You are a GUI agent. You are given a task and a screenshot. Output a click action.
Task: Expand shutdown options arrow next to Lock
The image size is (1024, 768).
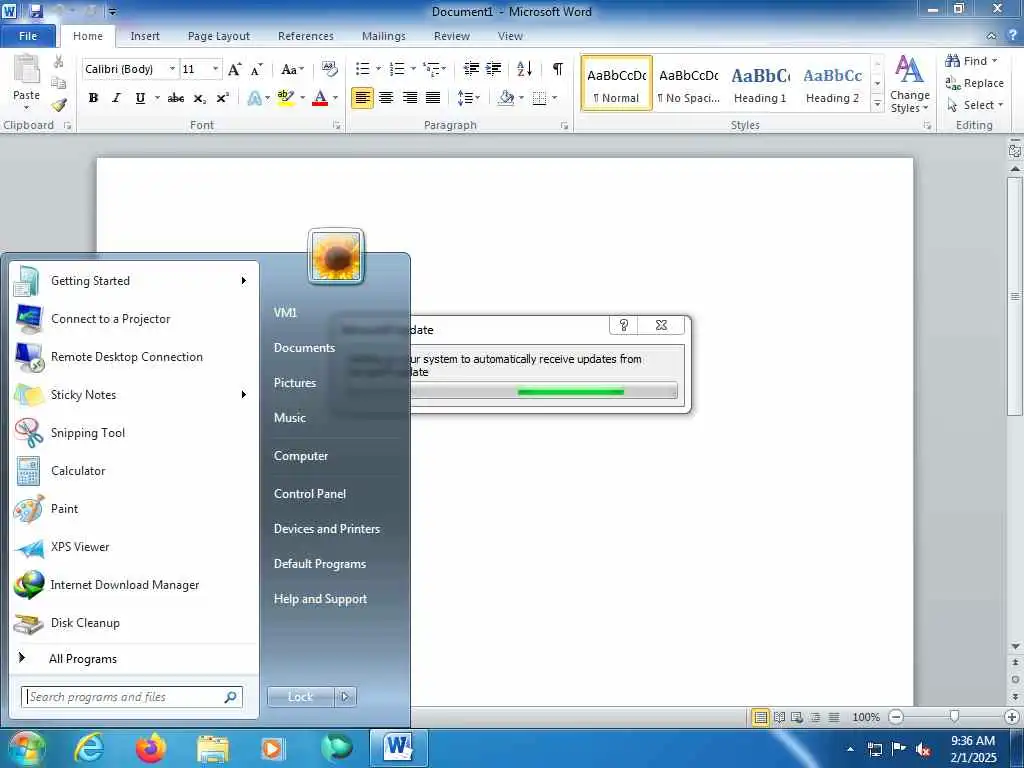[x=345, y=697]
